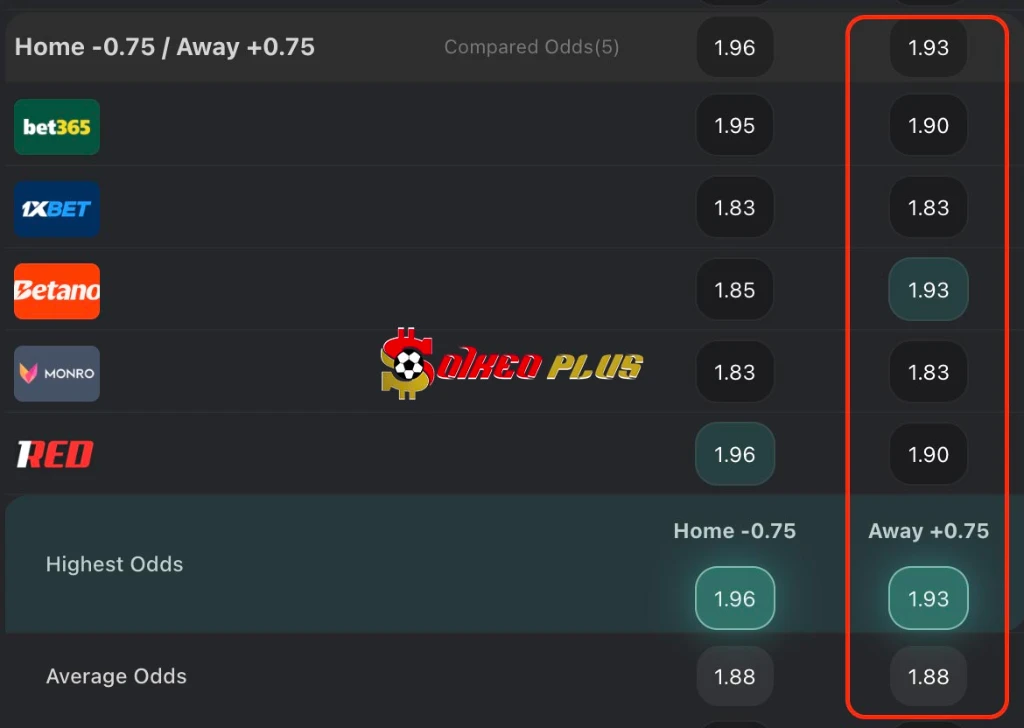The width and height of the screenshot is (1024, 728).
Task: Open the Betano bookmaker logo
Action: coord(57,291)
